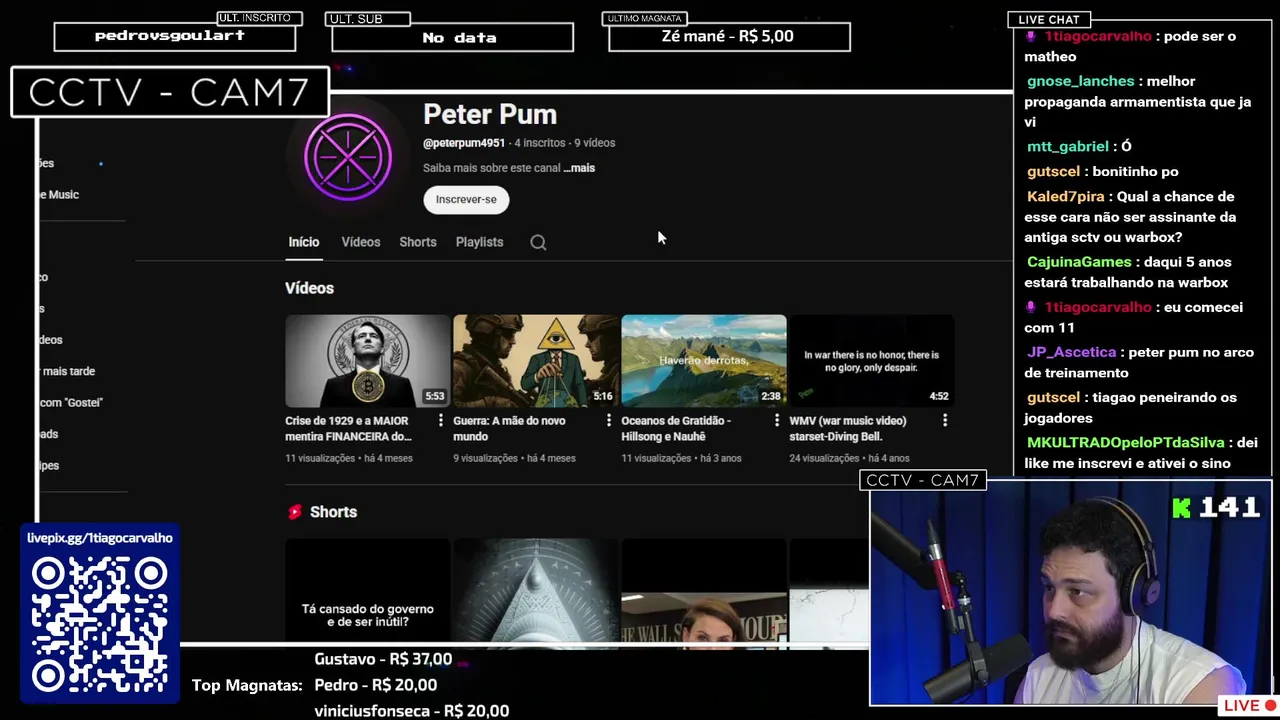The width and height of the screenshot is (1280, 720).
Task: Switch to the Shorts tab
Action: click(418, 242)
